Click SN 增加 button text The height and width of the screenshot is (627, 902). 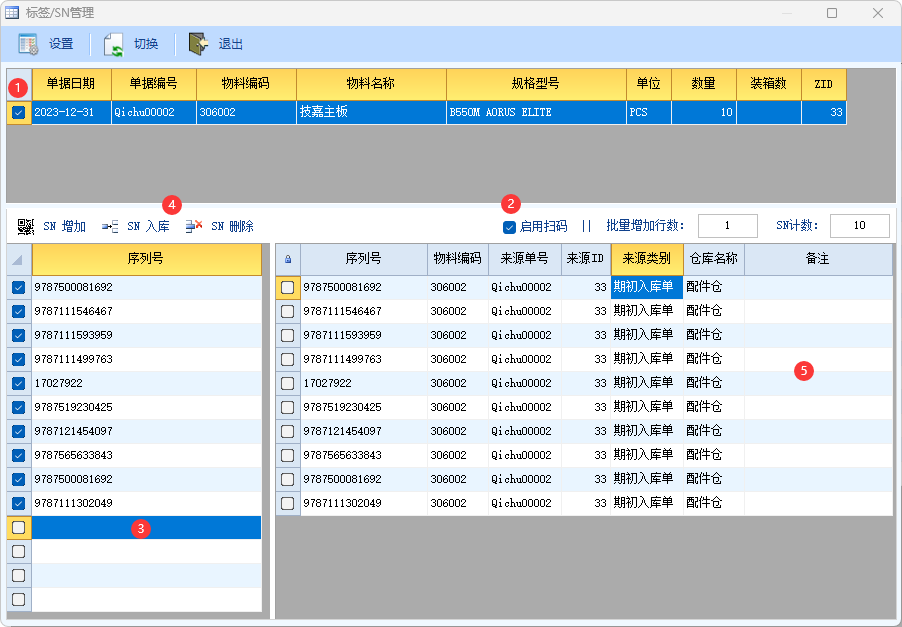(x=64, y=227)
